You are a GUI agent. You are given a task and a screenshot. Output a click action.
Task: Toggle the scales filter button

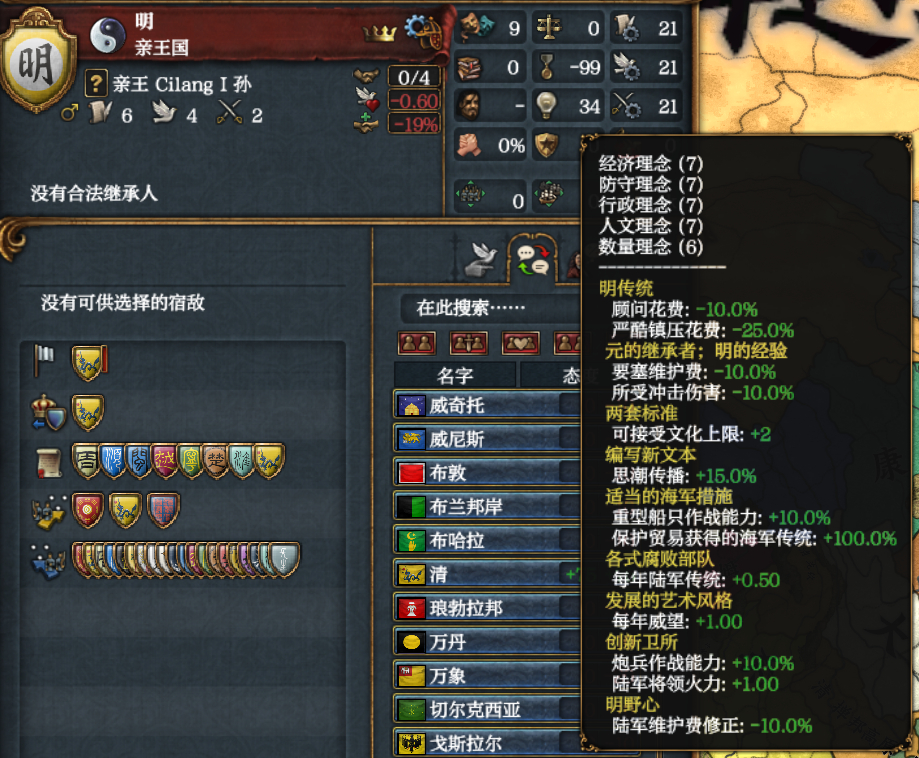pyautogui.click(x=468, y=343)
